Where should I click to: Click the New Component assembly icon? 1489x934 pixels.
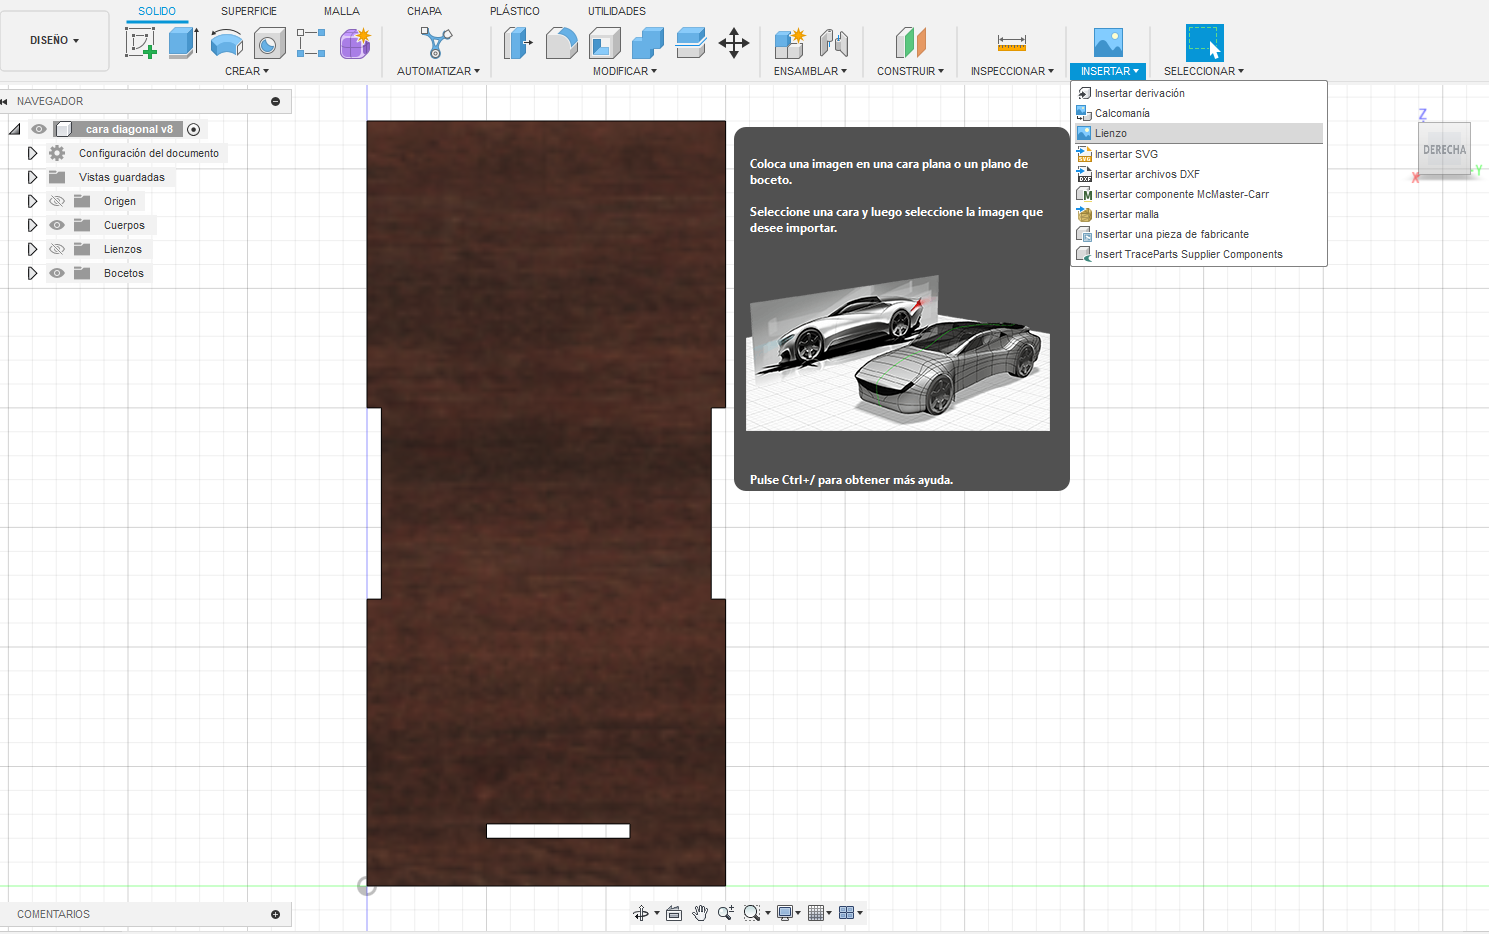pyautogui.click(x=789, y=43)
